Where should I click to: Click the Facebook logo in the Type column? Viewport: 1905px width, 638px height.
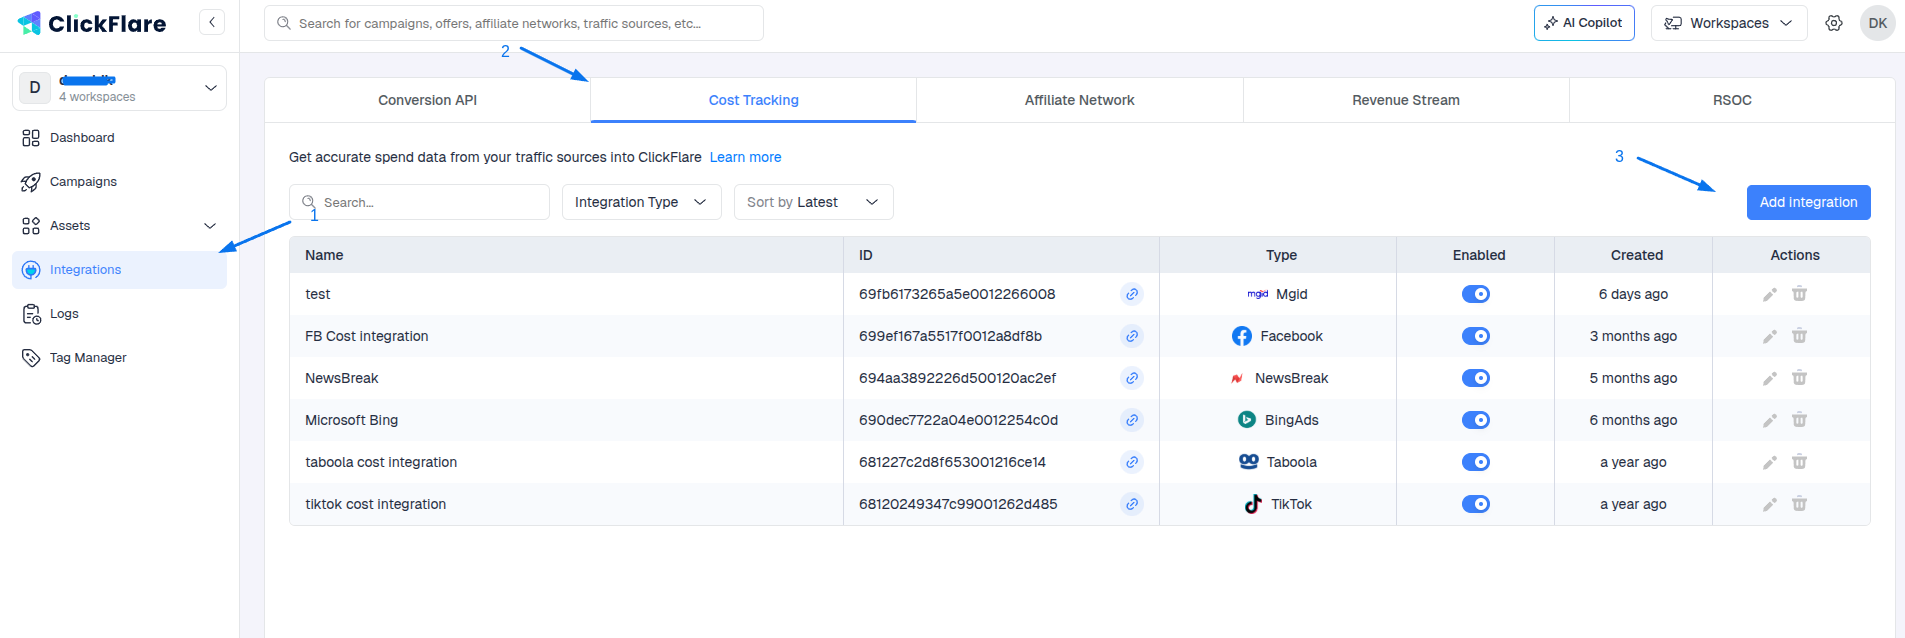coord(1242,336)
